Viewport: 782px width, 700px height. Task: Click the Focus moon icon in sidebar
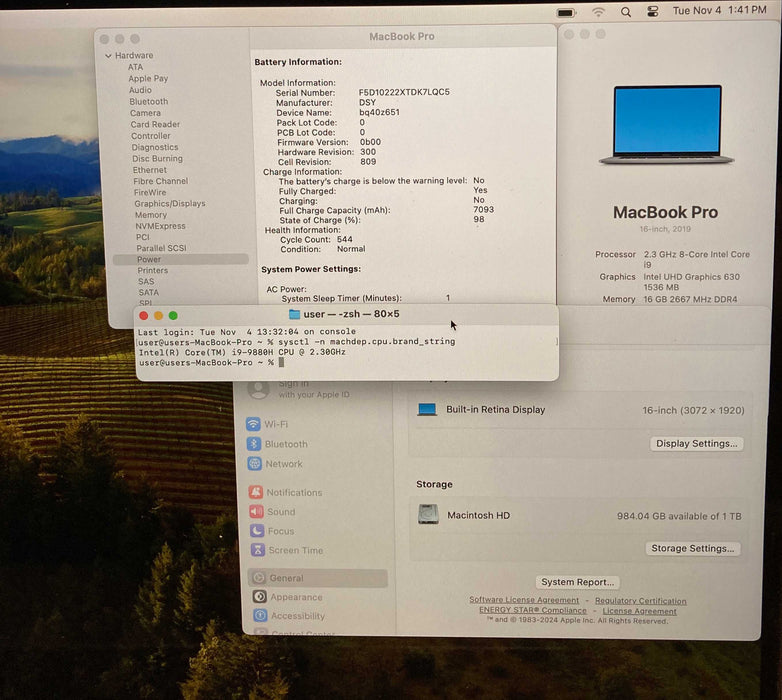(257, 530)
